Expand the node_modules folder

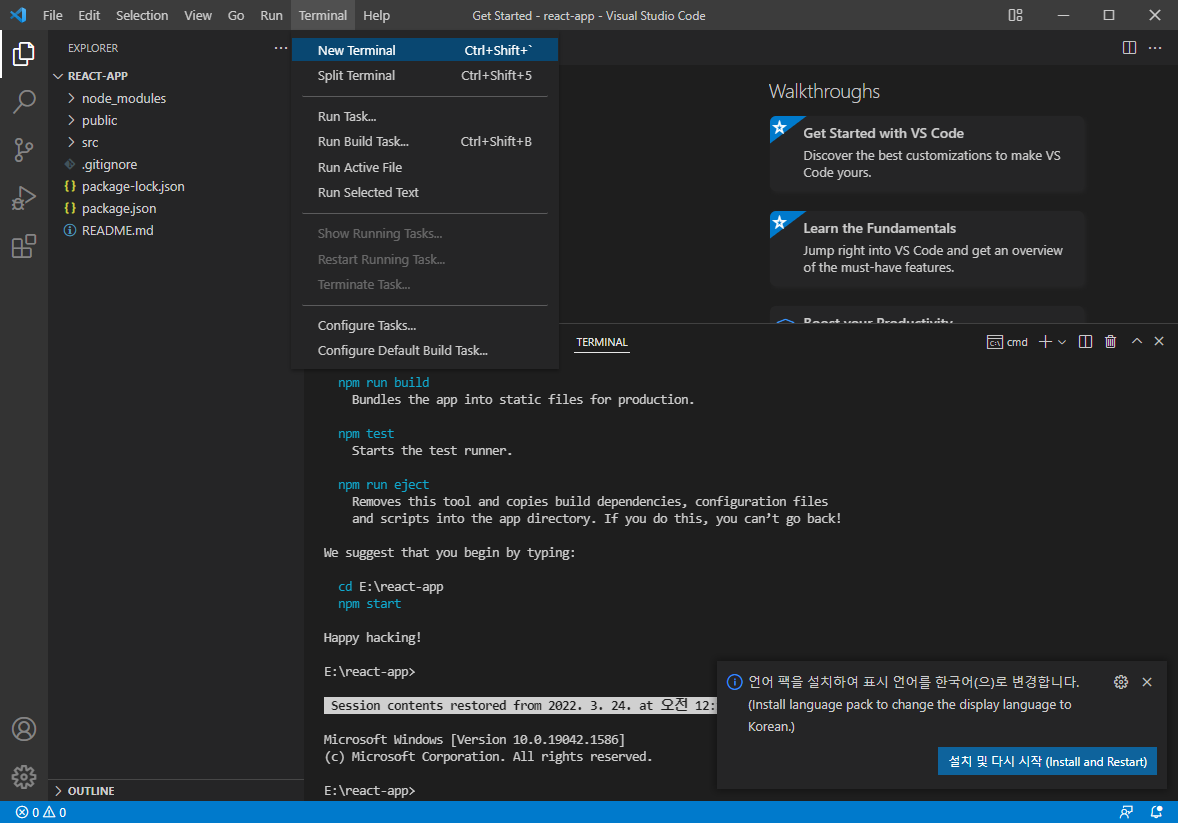(x=124, y=98)
